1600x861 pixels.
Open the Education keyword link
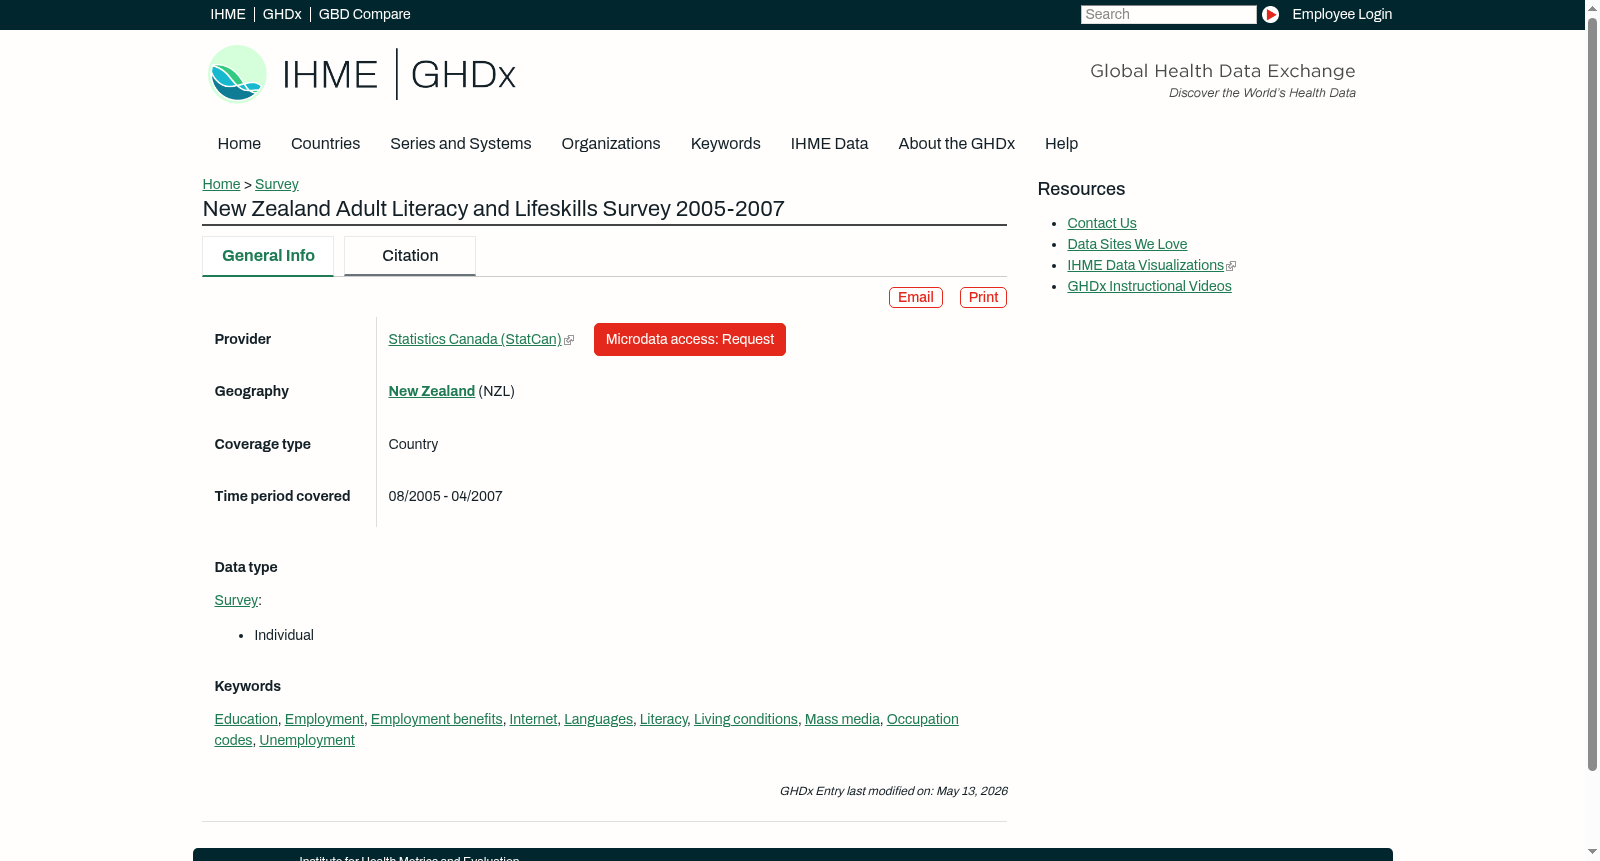click(246, 719)
